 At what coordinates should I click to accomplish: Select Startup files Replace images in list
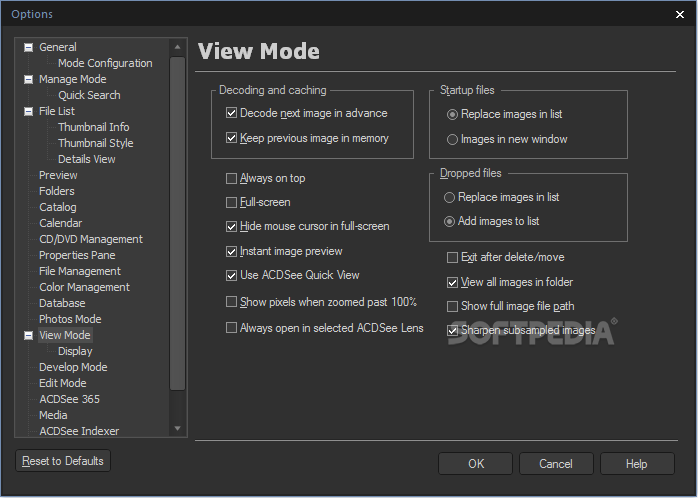pos(452,115)
